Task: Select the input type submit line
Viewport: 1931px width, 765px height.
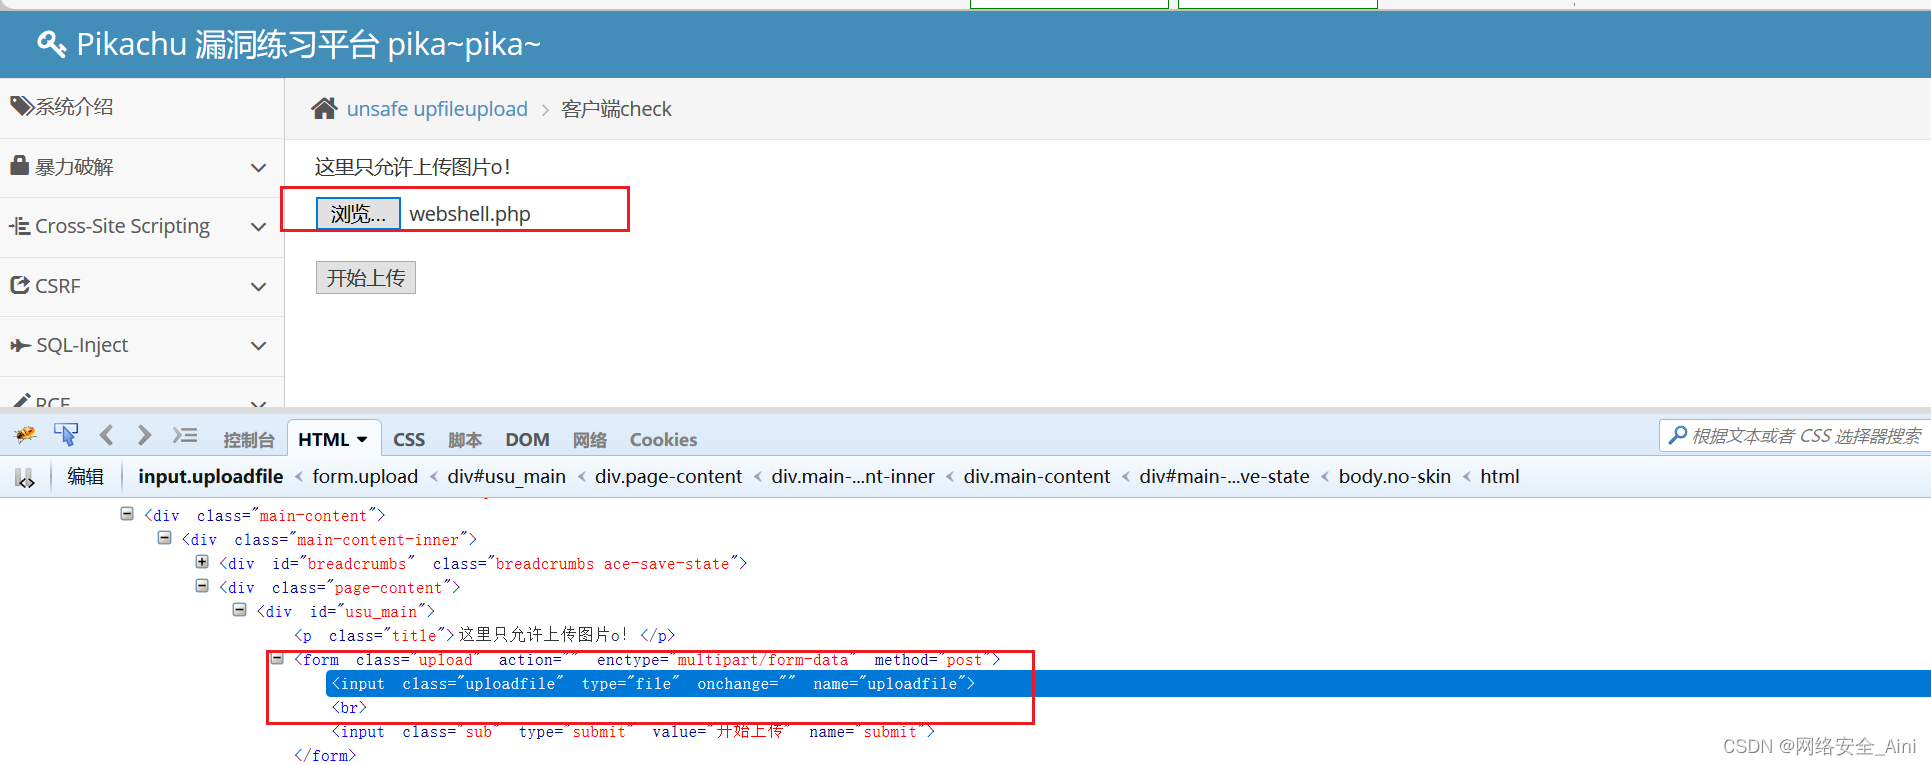Action: (633, 732)
